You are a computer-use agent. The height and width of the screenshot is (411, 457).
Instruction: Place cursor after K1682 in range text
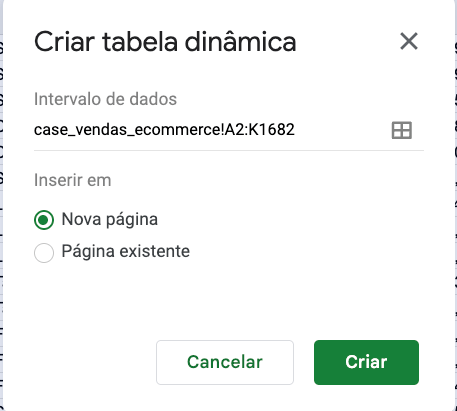(295, 130)
